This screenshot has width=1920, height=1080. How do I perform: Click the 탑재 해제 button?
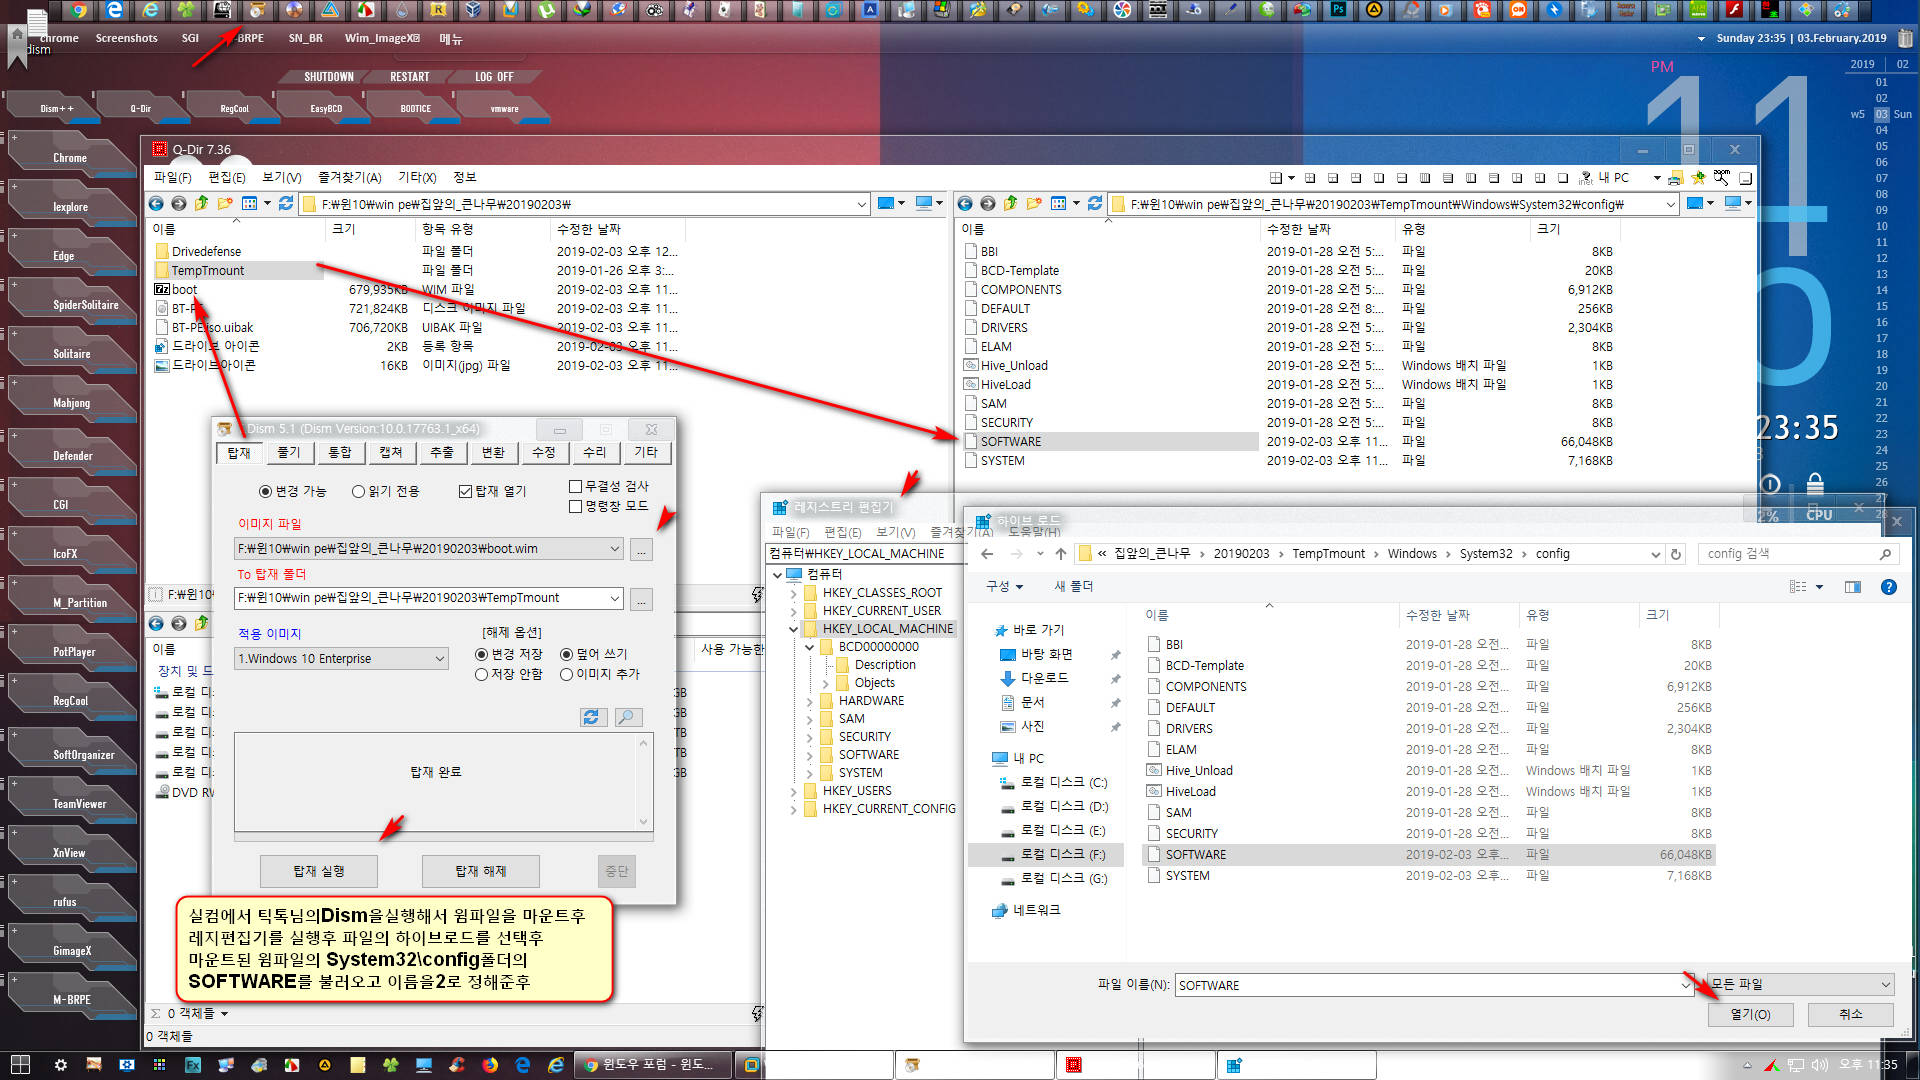481,871
